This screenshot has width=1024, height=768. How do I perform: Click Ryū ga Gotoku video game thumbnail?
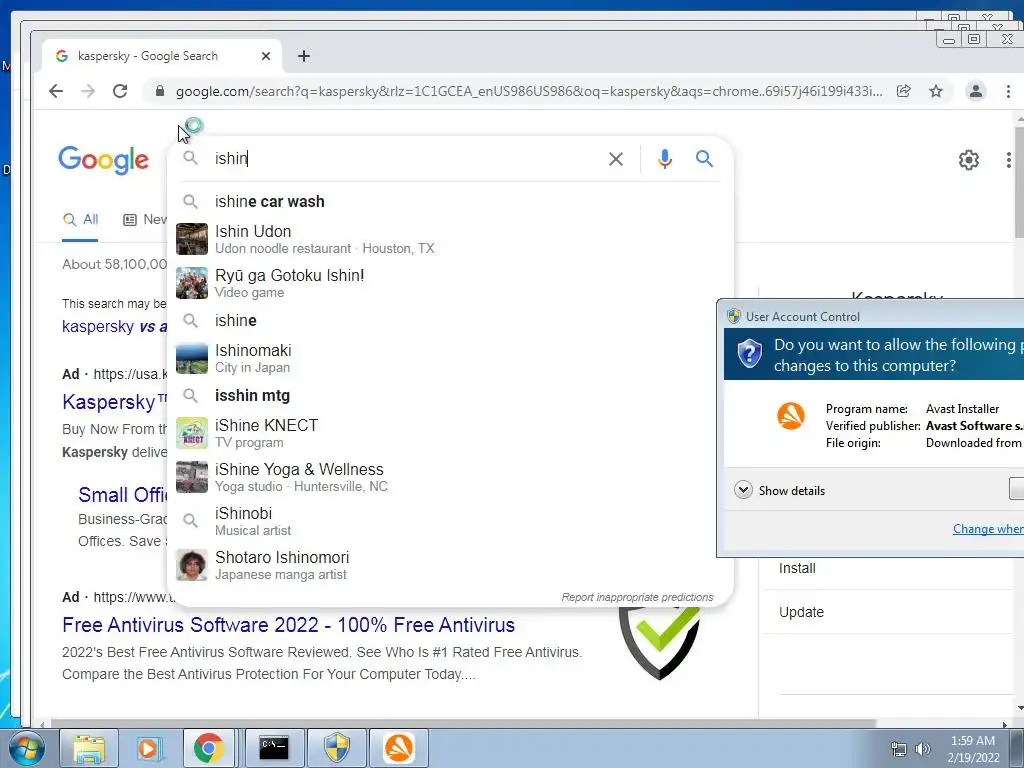pyautogui.click(x=192, y=283)
